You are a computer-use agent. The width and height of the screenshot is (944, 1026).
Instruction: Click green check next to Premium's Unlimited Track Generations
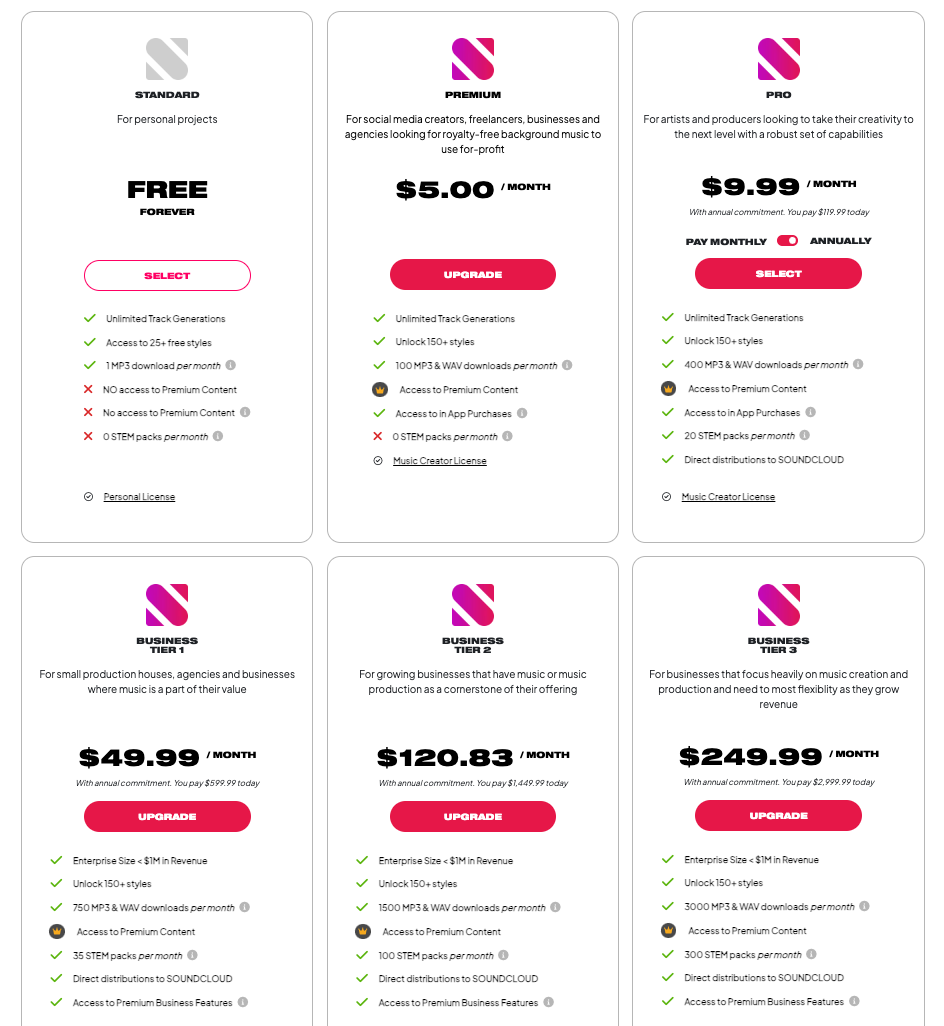378,318
